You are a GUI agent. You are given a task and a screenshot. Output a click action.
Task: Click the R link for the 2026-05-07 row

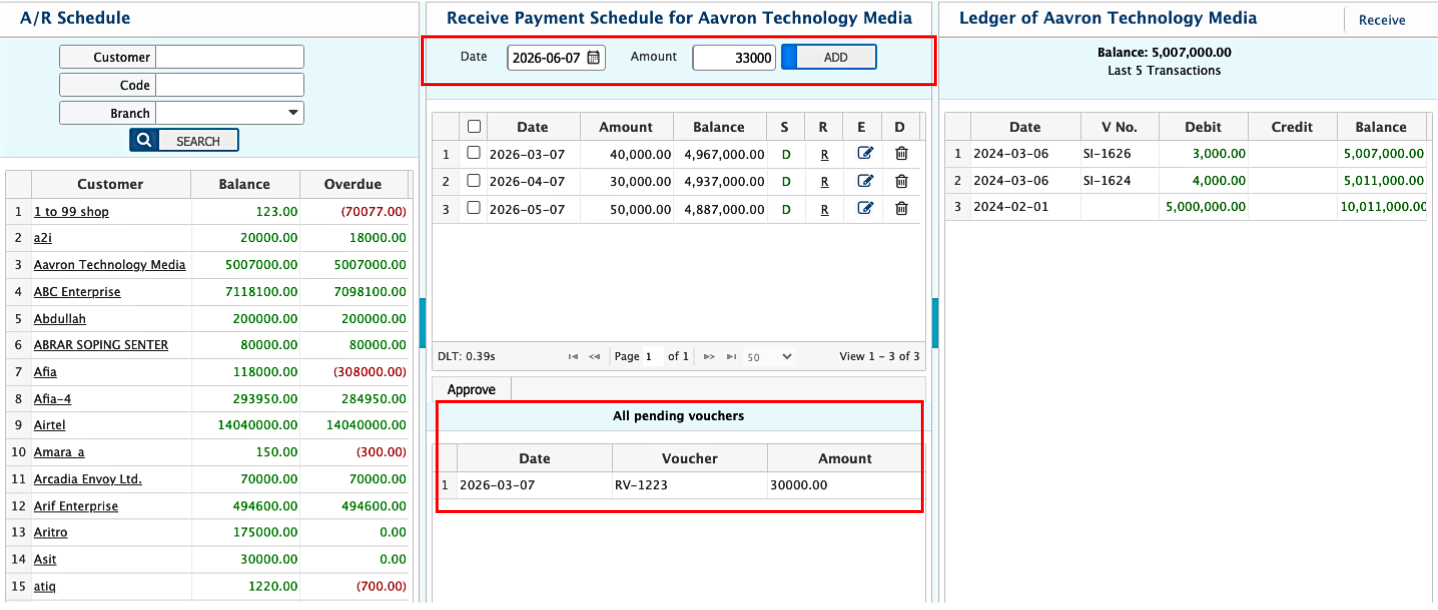[824, 208]
